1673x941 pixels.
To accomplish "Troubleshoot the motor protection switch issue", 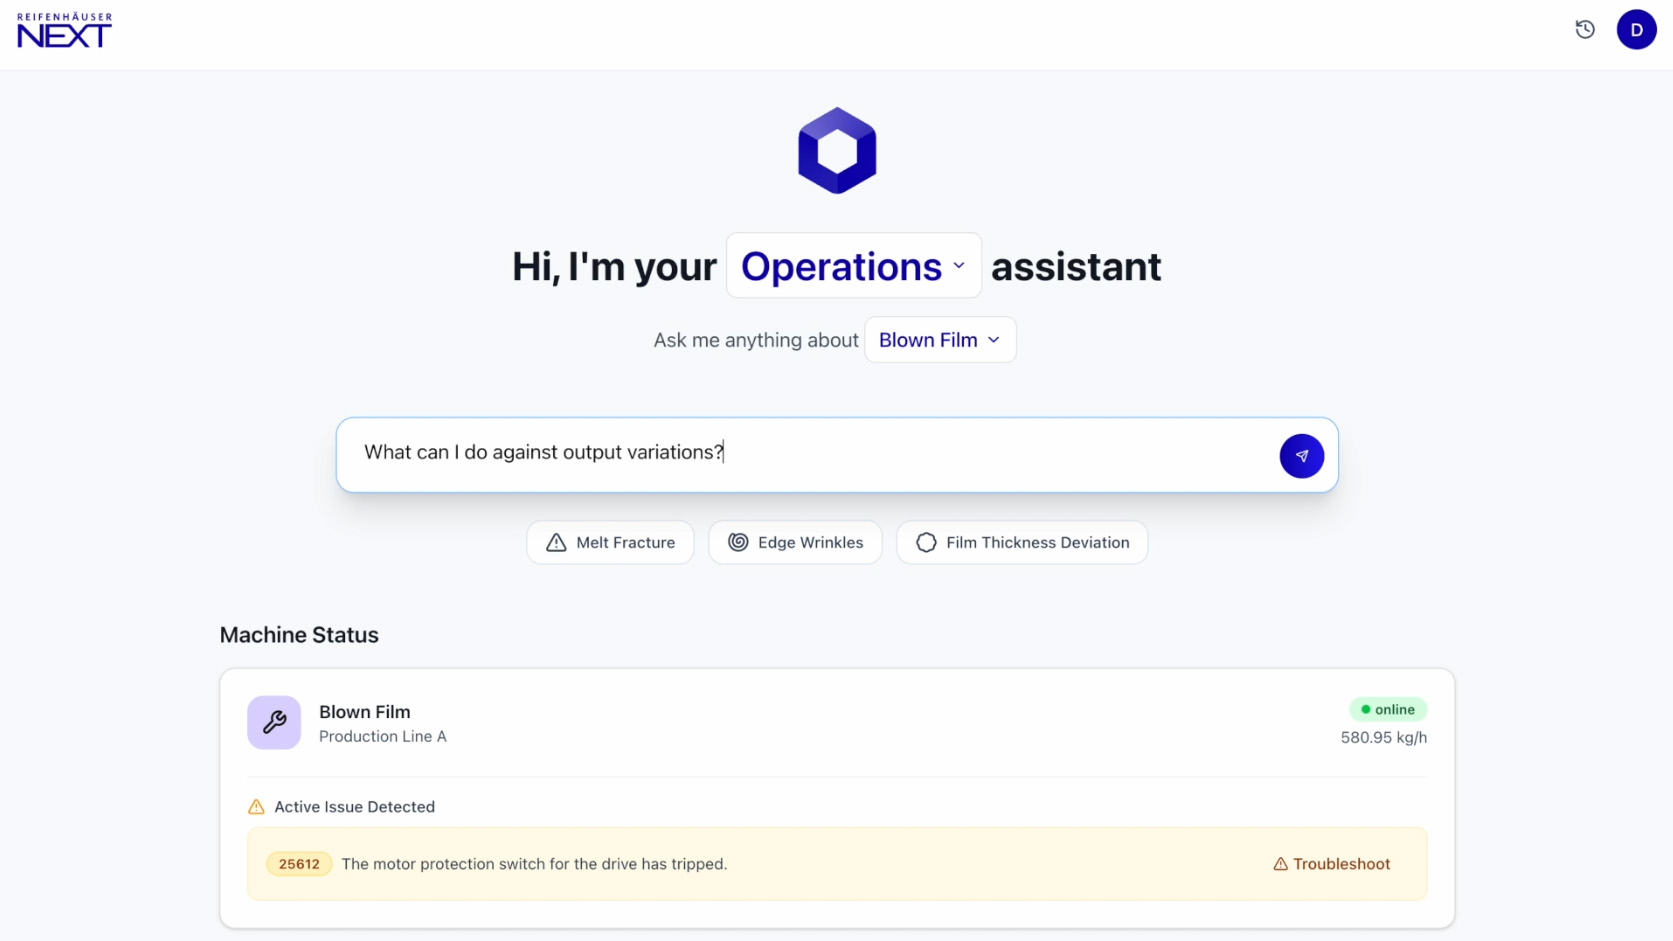I will 1331,864.
